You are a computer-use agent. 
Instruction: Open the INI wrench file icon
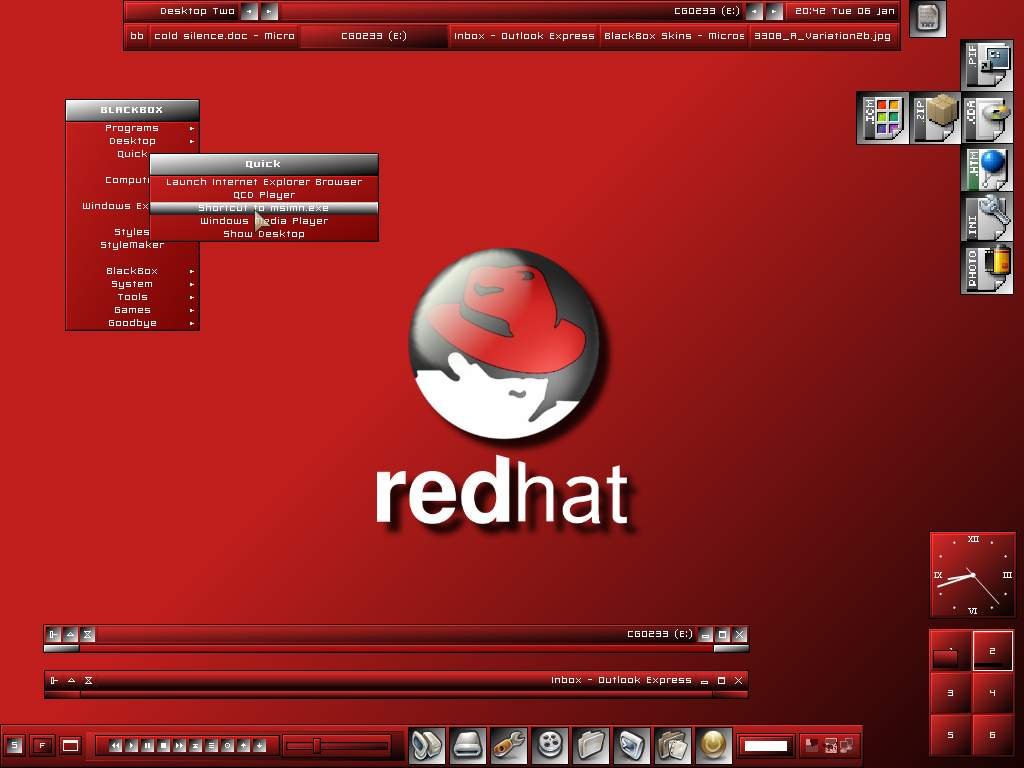(987, 218)
